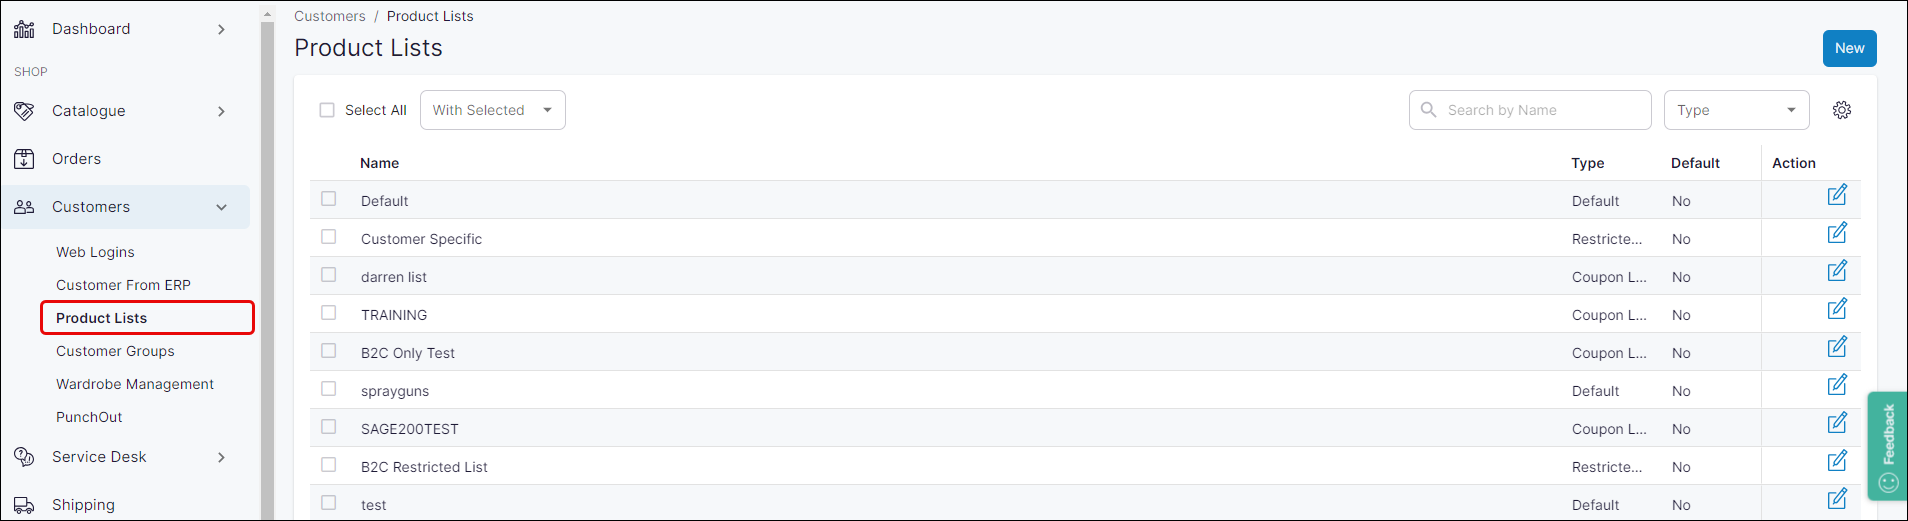Click the Customers breadcrumb link
This screenshot has width=1908, height=521.
[x=330, y=16]
